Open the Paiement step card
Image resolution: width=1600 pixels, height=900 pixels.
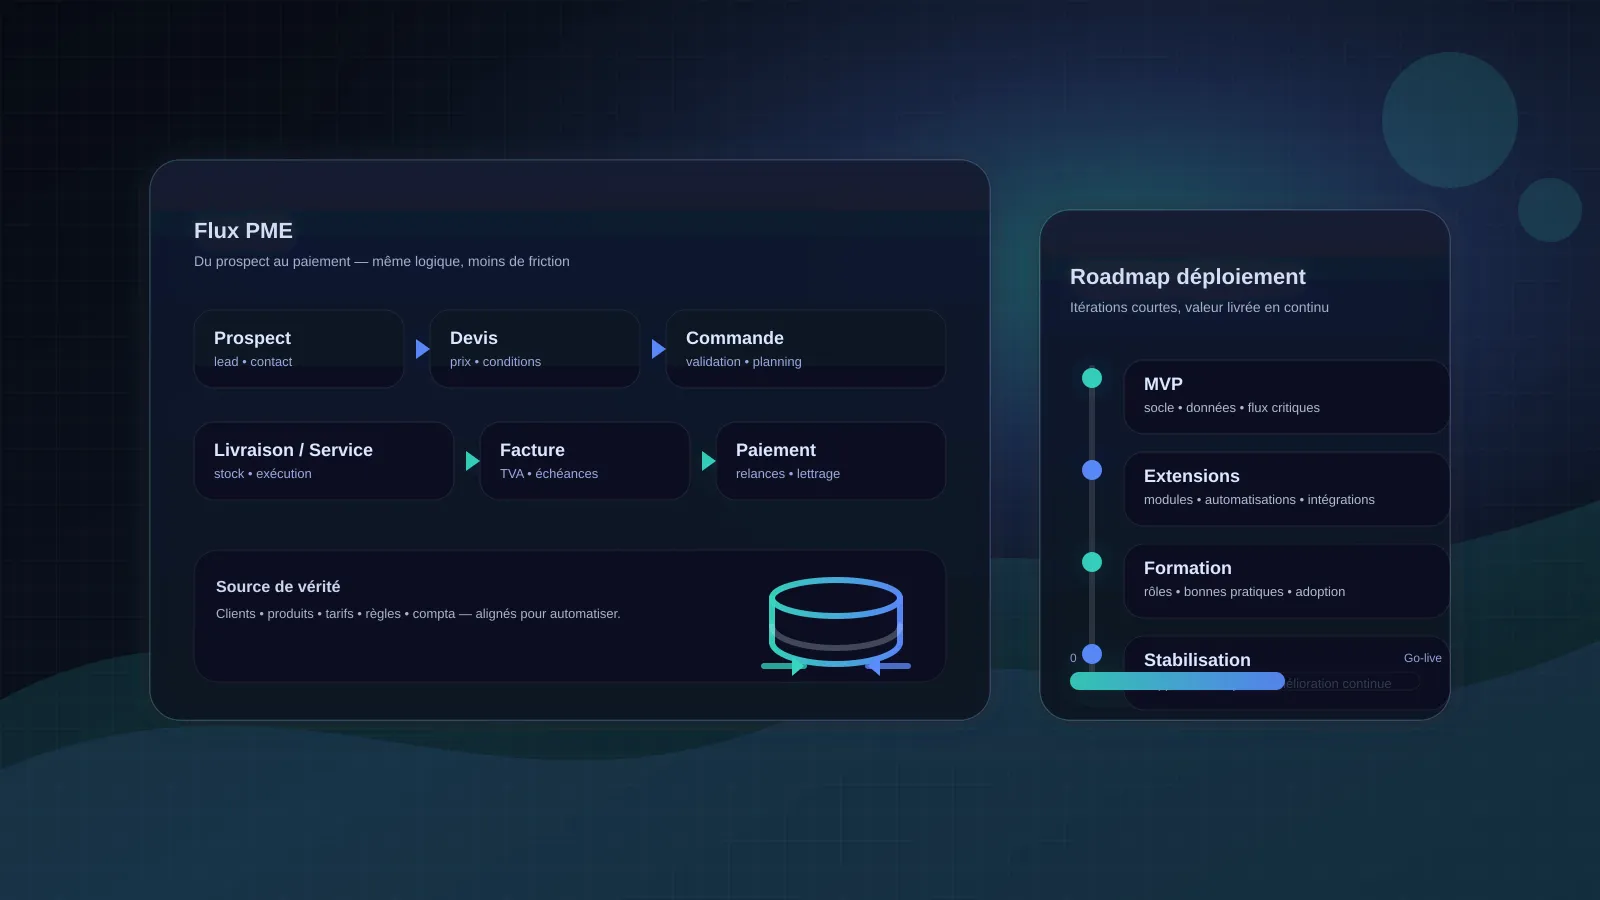click(830, 461)
